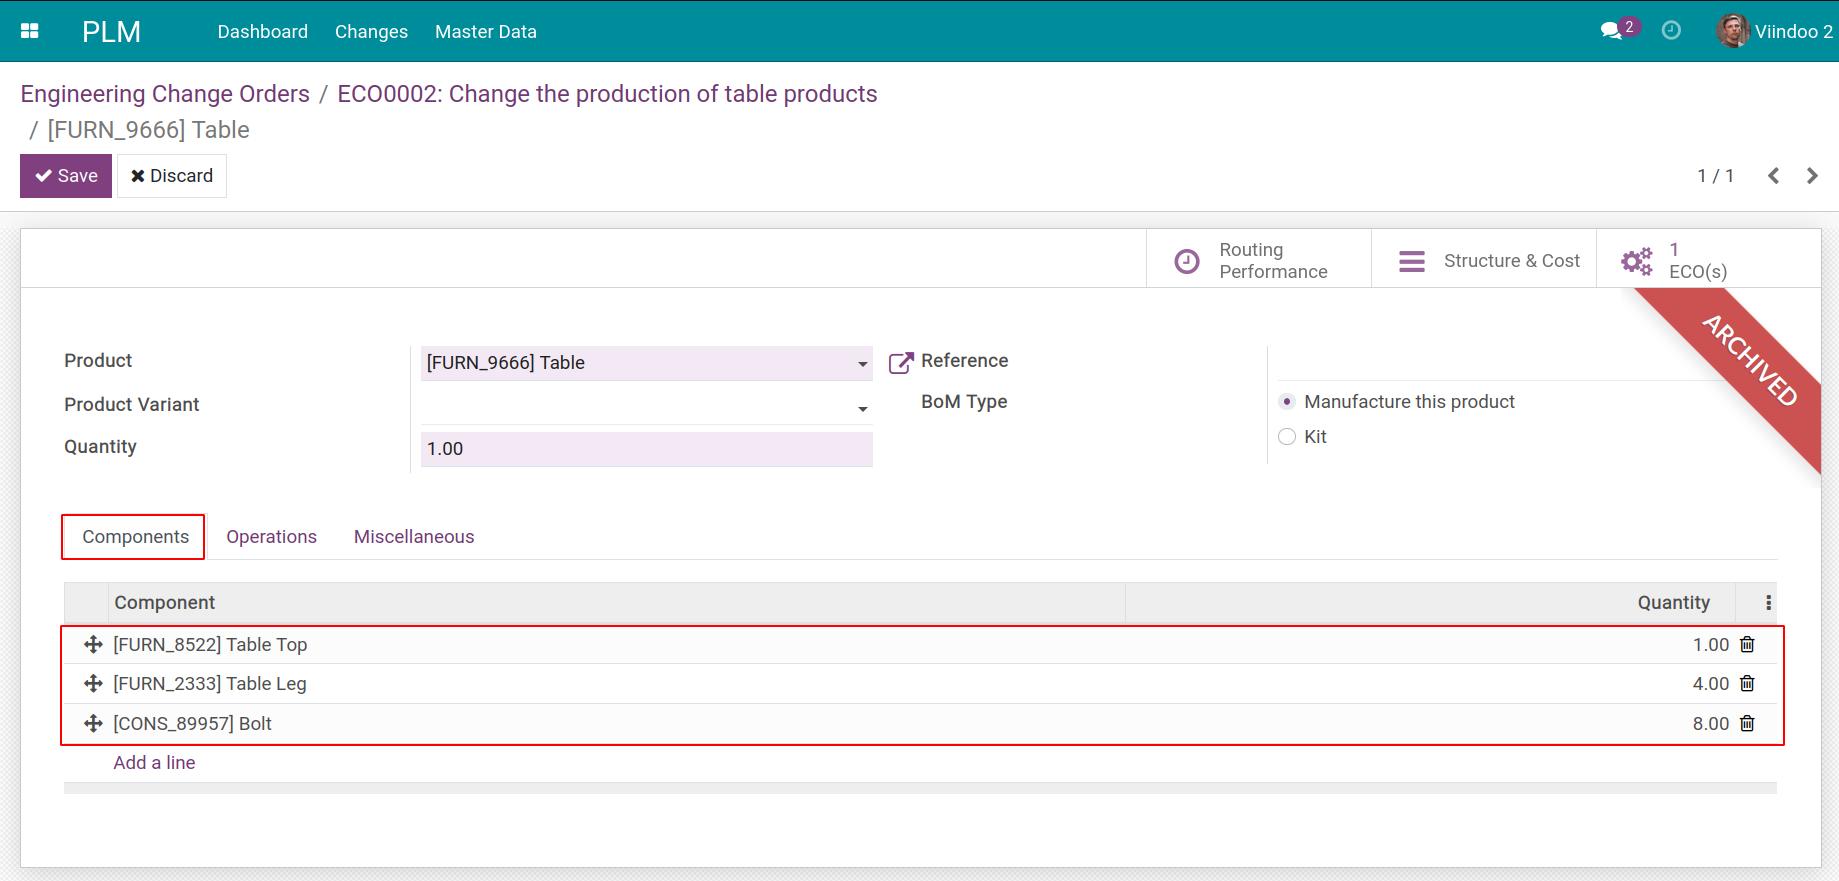The width and height of the screenshot is (1839, 881).
Task: Open the apps grid menu icon
Action: tap(30, 31)
